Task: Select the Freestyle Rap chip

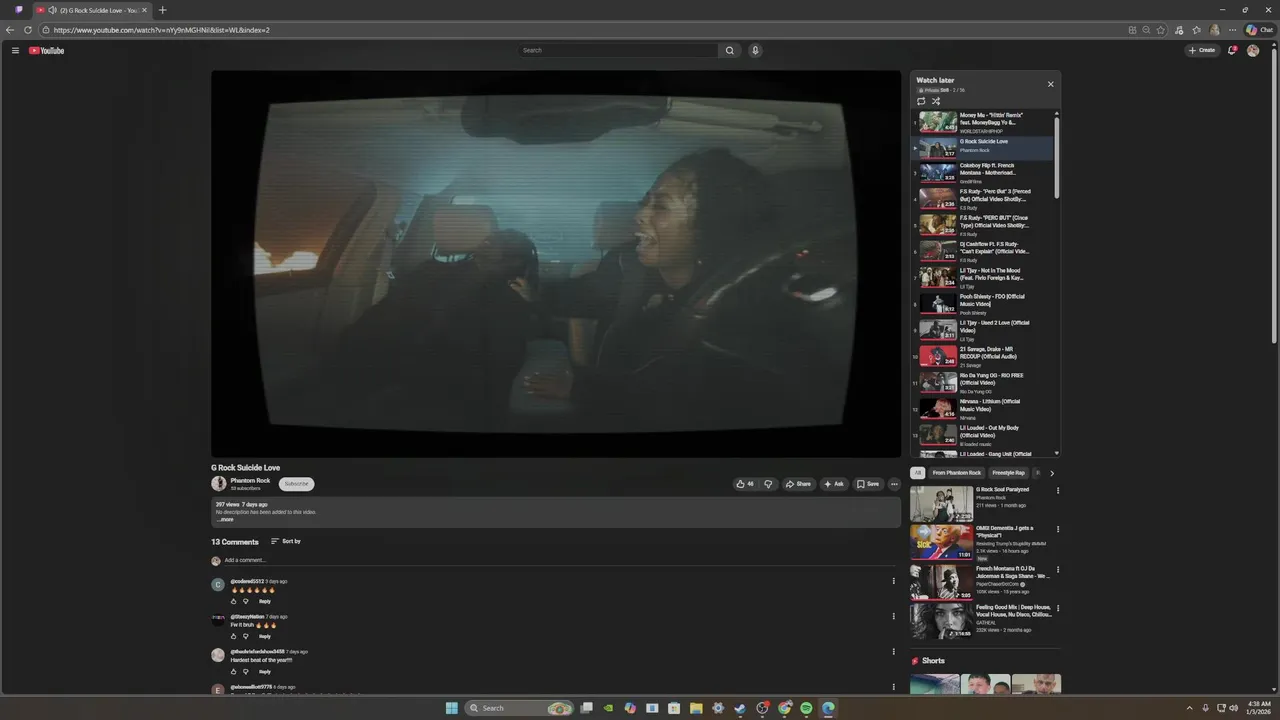Action: pos(1008,473)
